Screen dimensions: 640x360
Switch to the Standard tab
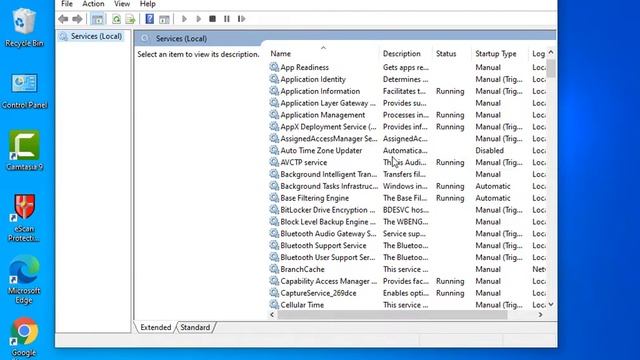[x=195, y=327]
